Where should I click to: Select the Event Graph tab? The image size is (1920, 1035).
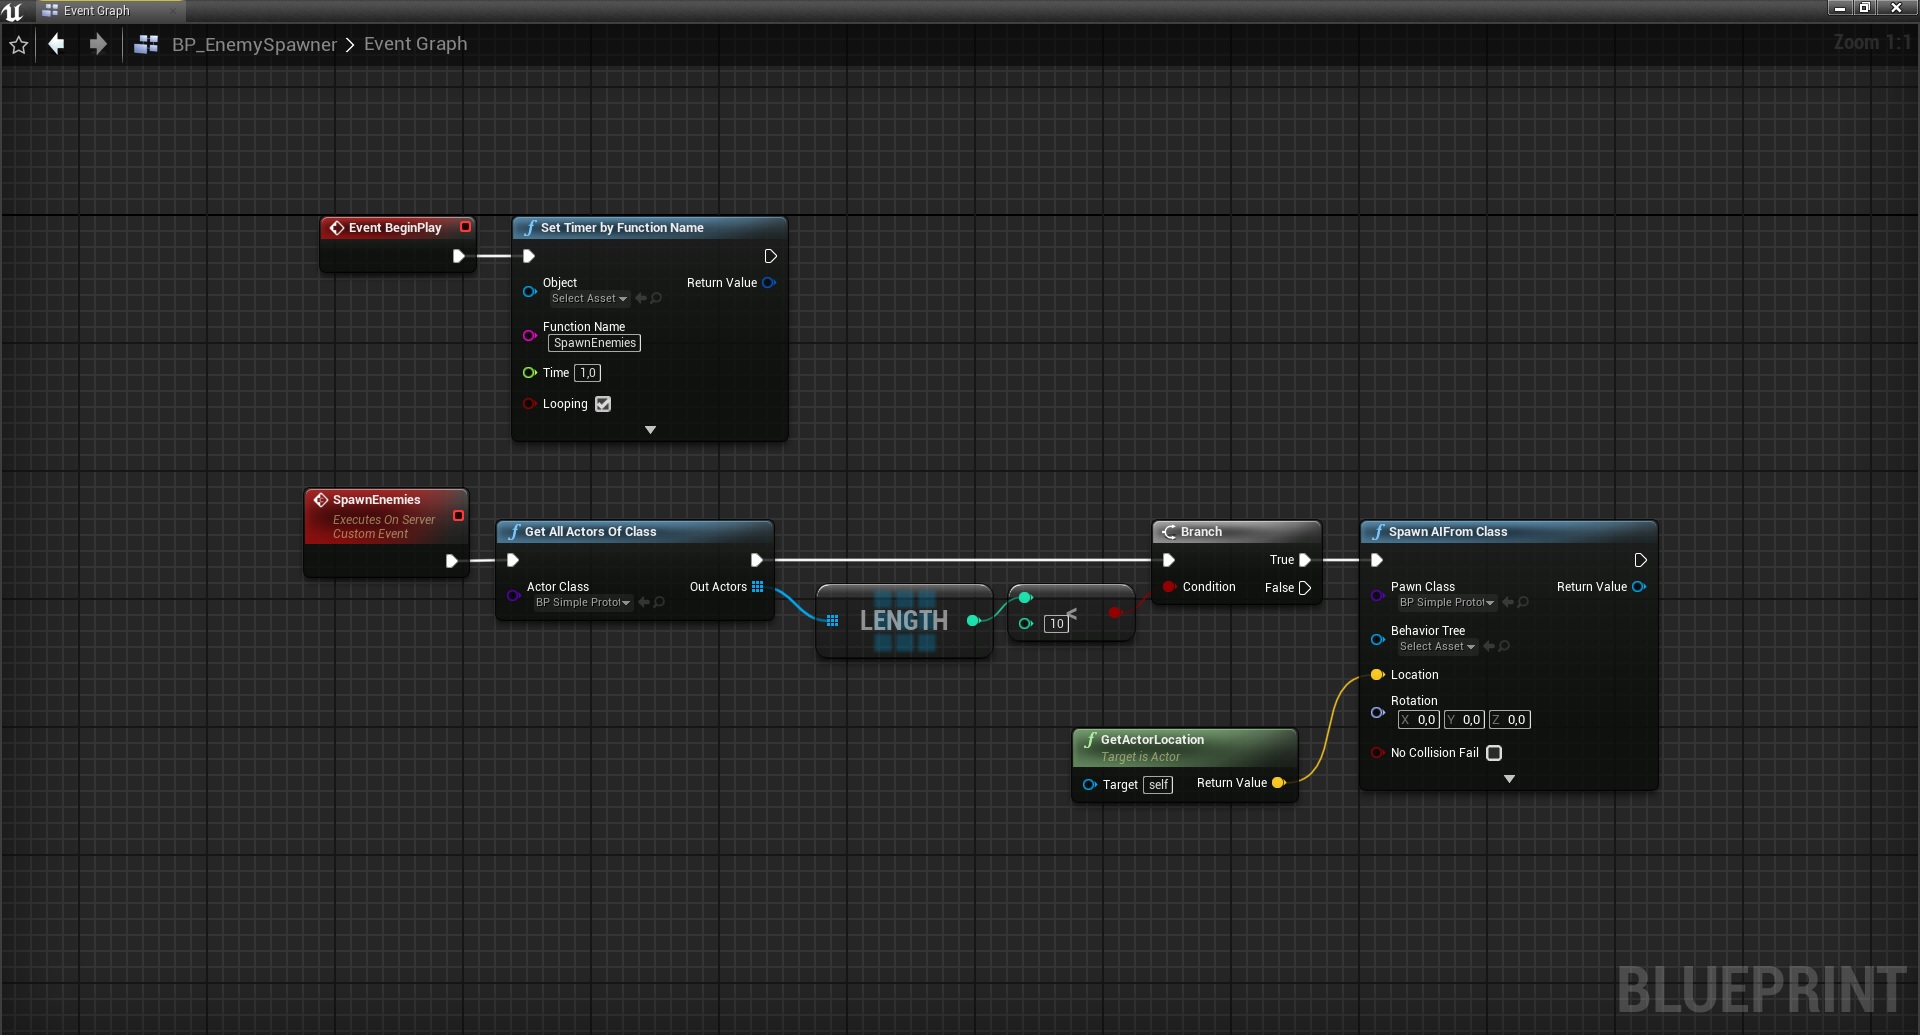(x=96, y=11)
